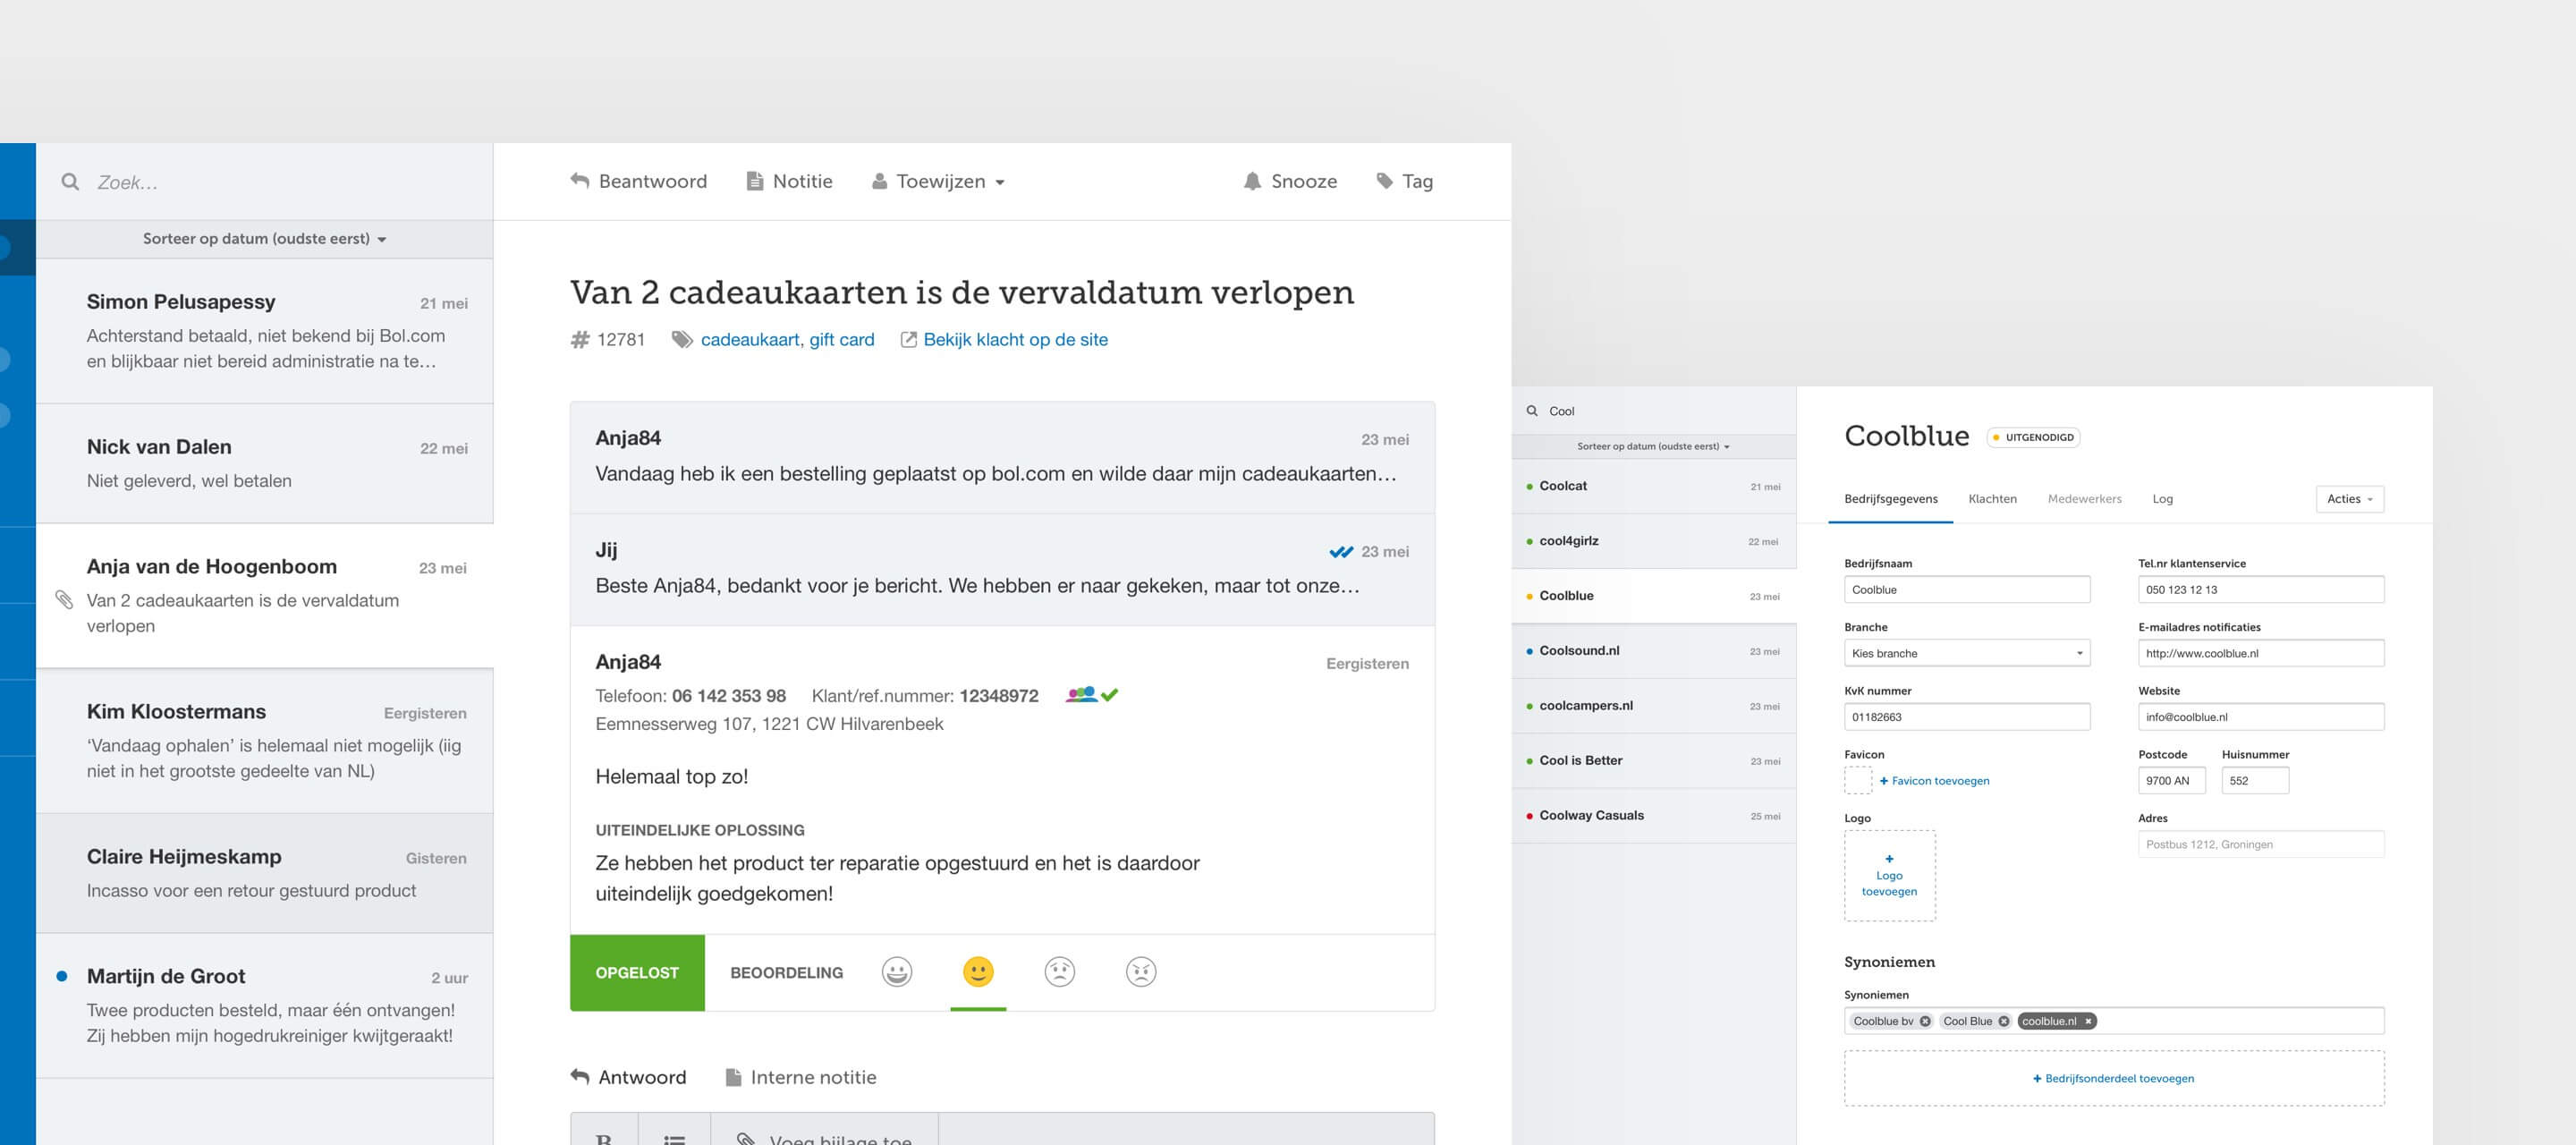Open the Acties dropdown button
Viewport: 2576px width, 1145px height.
click(2350, 499)
